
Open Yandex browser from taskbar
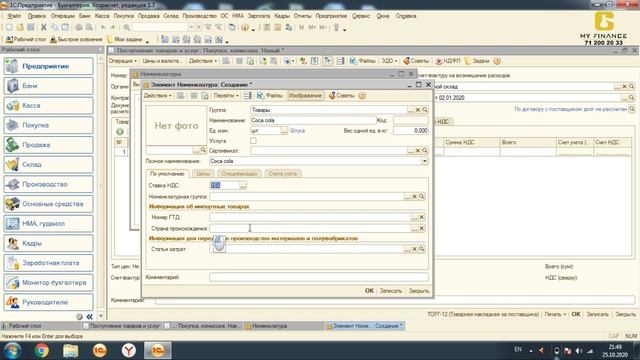129,350
